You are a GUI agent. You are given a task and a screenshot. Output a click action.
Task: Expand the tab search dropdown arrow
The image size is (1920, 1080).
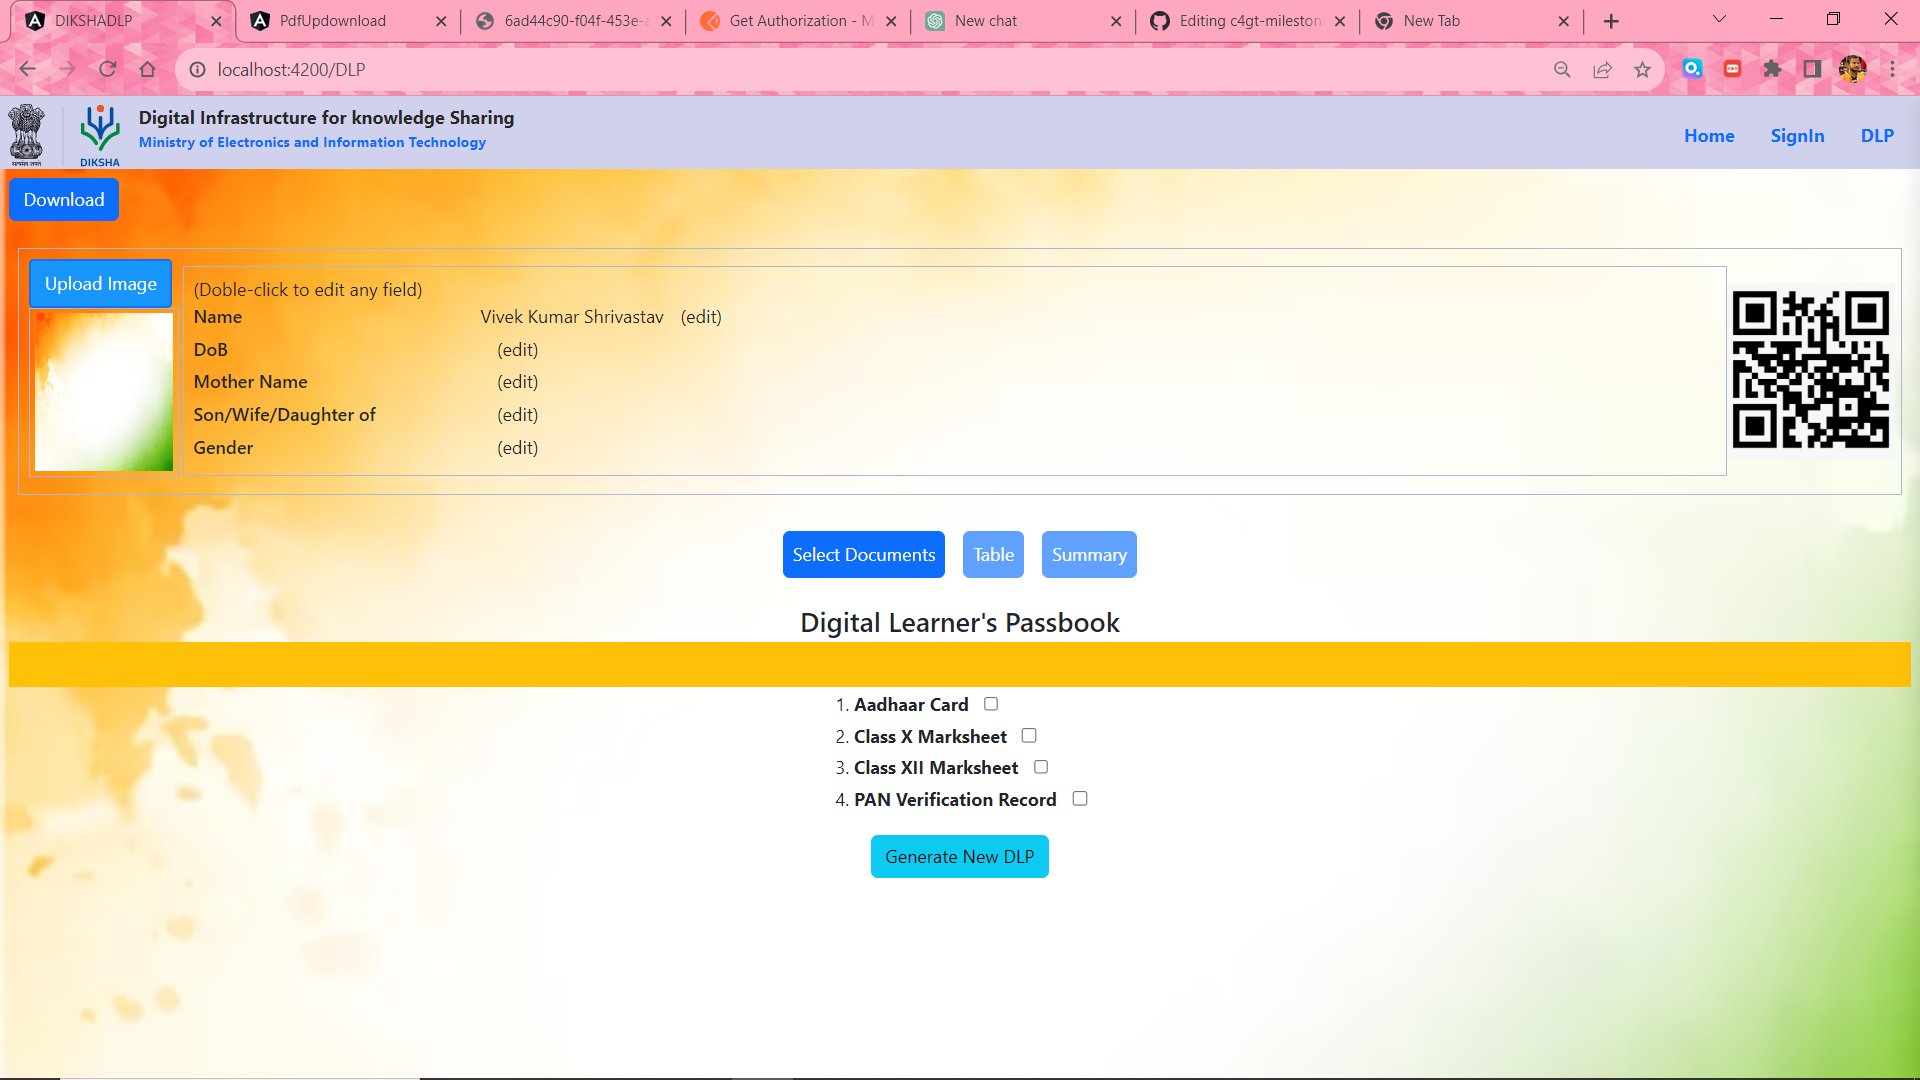pos(1719,20)
